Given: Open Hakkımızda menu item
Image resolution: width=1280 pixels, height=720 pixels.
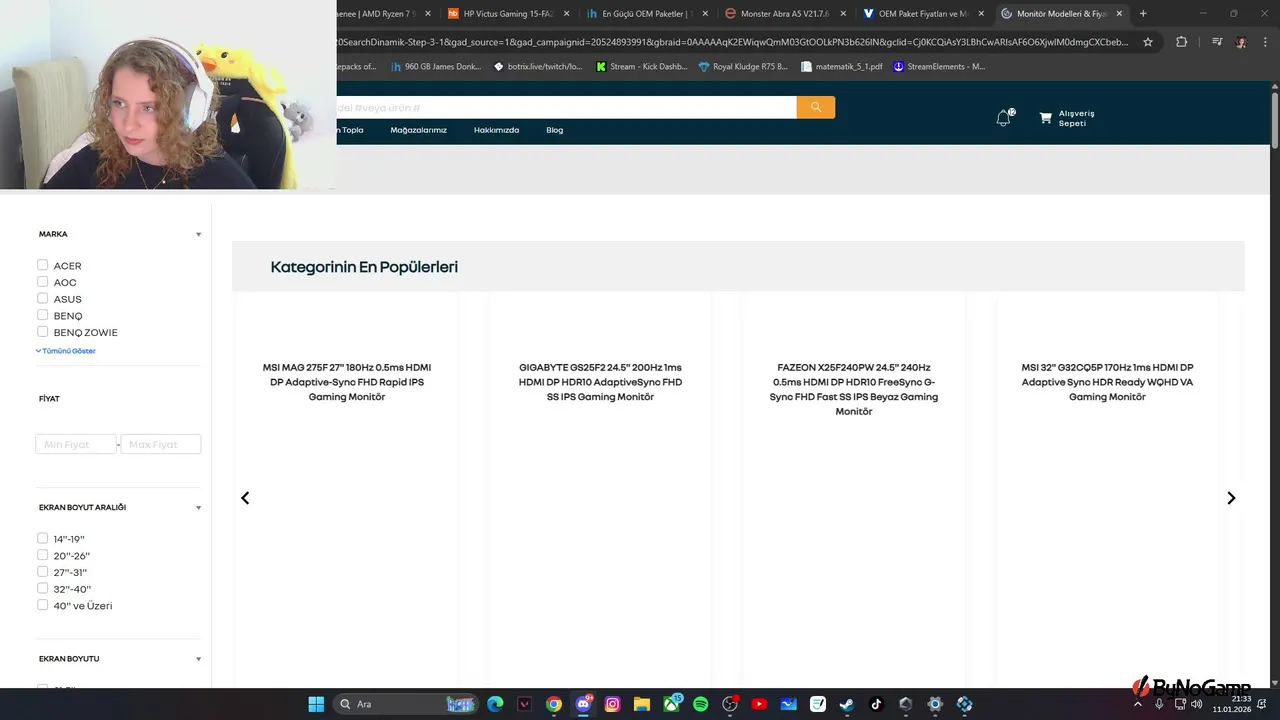Looking at the screenshot, I should [x=496, y=130].
